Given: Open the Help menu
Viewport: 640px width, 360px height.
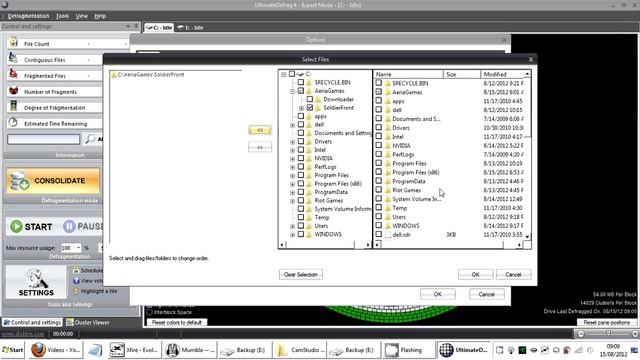Looking at the screenshot, I should pos(100,16).
